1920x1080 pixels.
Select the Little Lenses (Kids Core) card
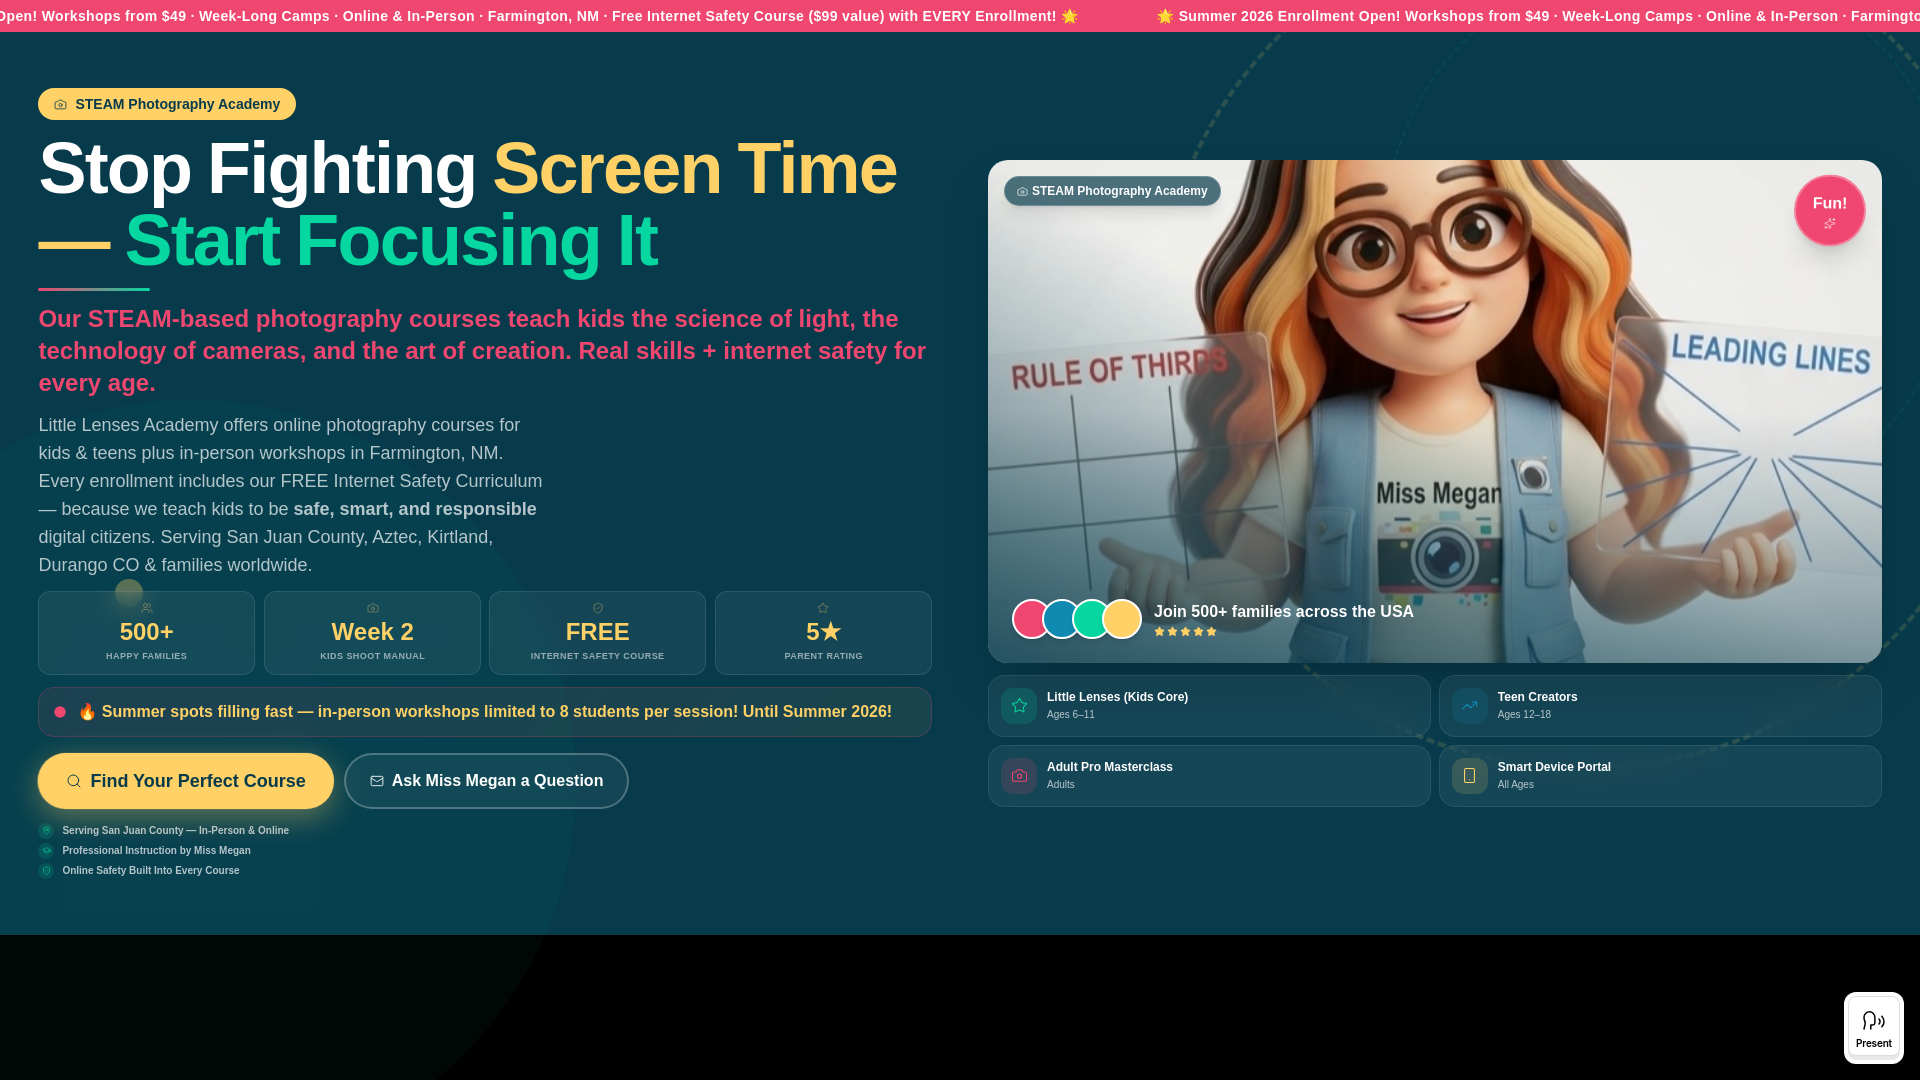click(1209, 706)
